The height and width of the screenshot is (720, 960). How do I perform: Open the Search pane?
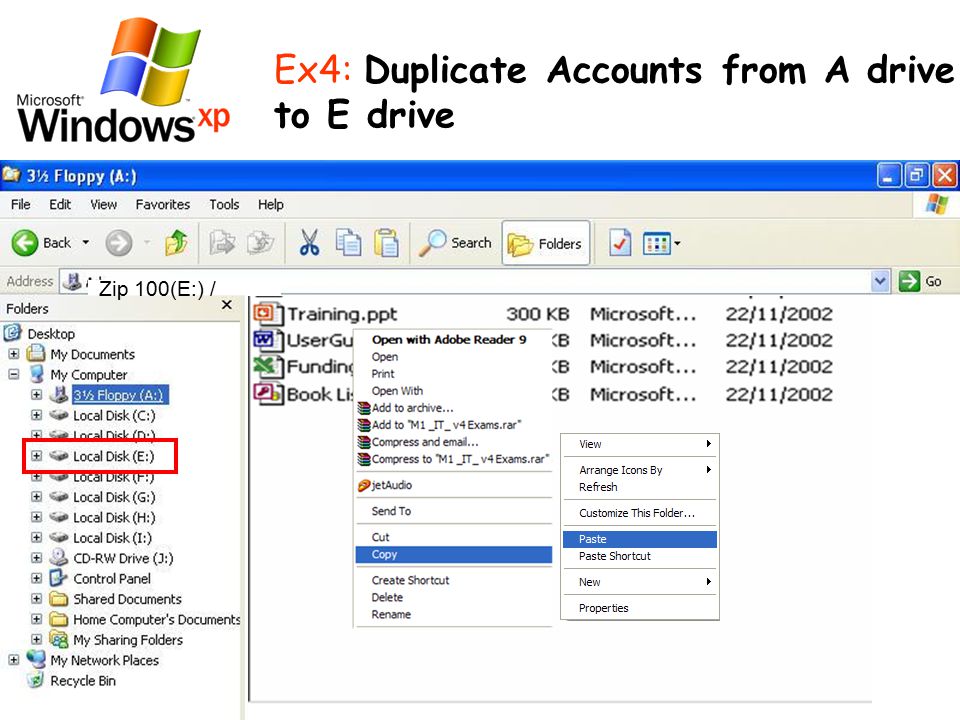click(456, 243)
